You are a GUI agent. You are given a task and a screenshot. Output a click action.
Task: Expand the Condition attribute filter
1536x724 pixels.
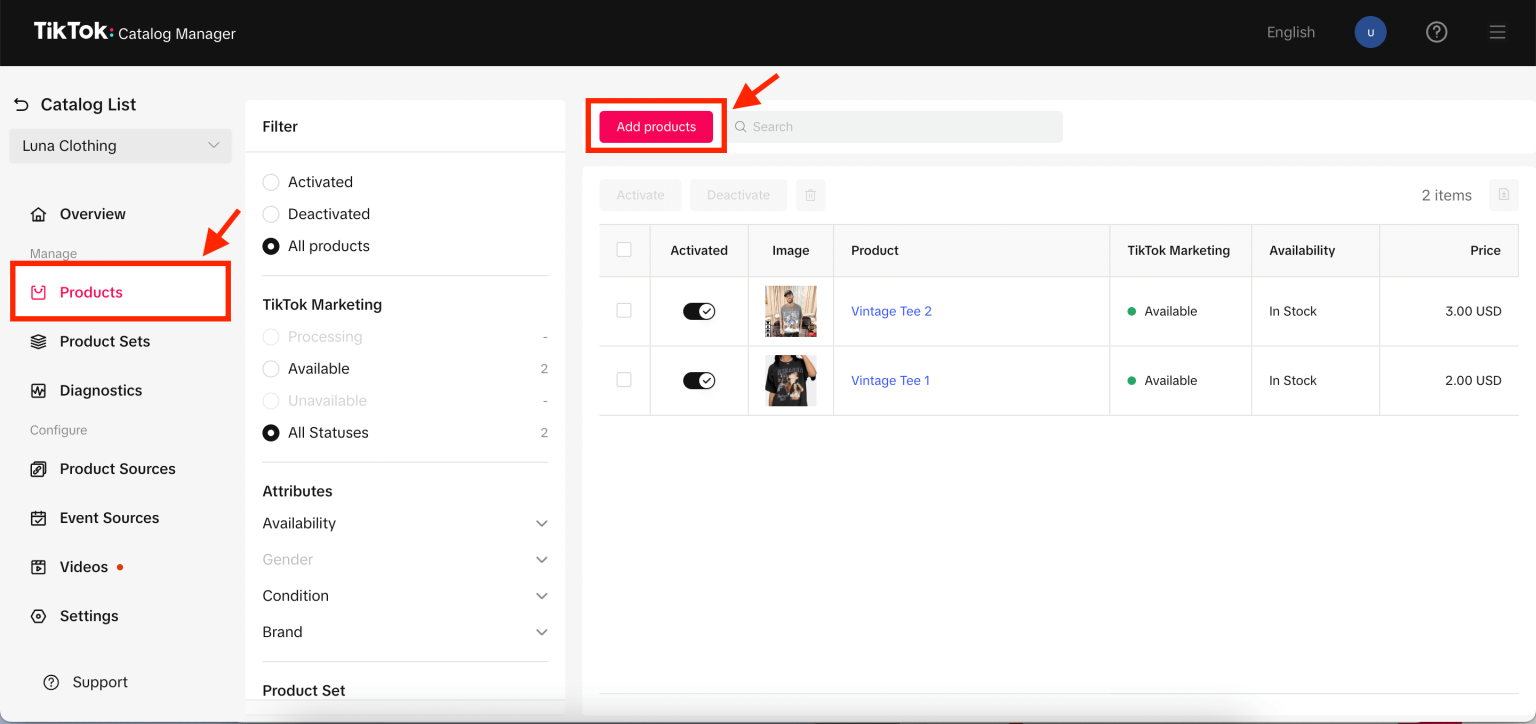(404, 595)
